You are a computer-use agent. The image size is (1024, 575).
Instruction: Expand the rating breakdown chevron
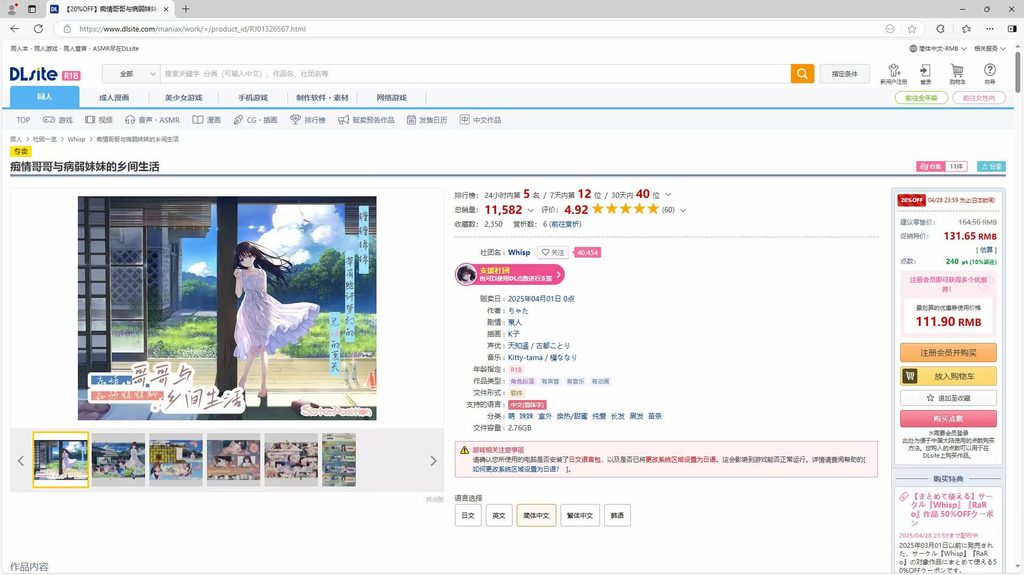click(683, 210)
